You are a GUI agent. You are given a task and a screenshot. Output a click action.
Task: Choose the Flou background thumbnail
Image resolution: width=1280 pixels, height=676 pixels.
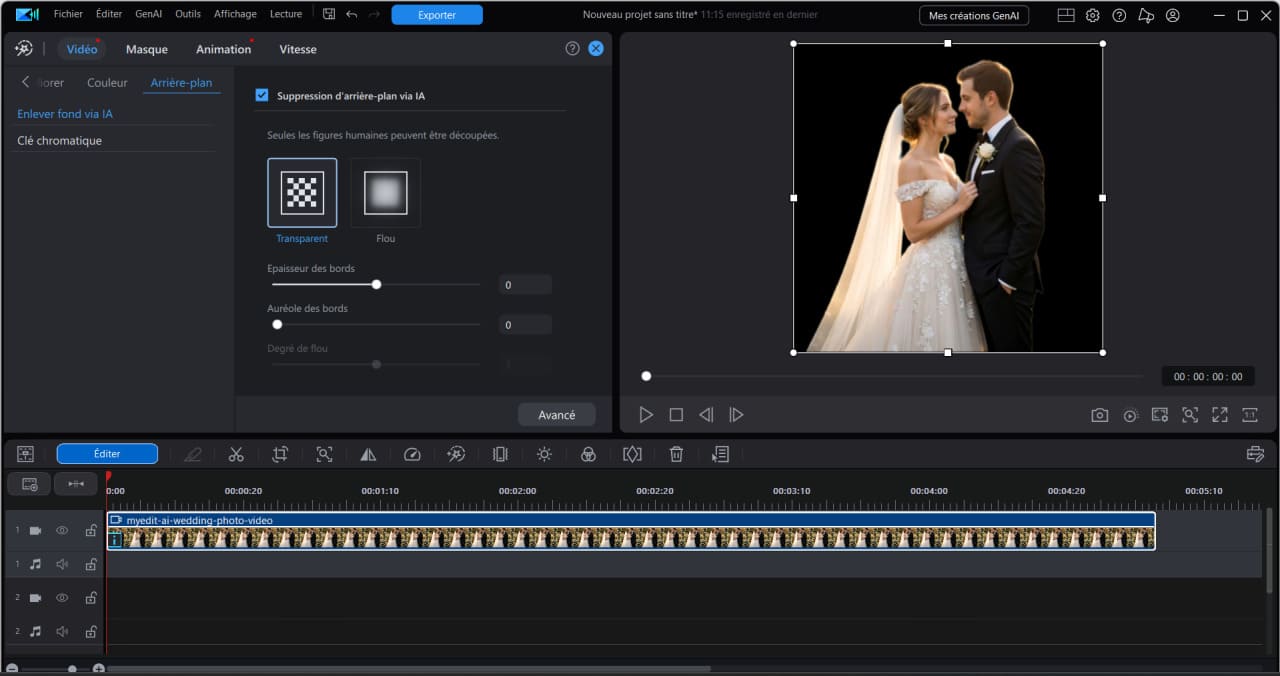coord(386,193)
